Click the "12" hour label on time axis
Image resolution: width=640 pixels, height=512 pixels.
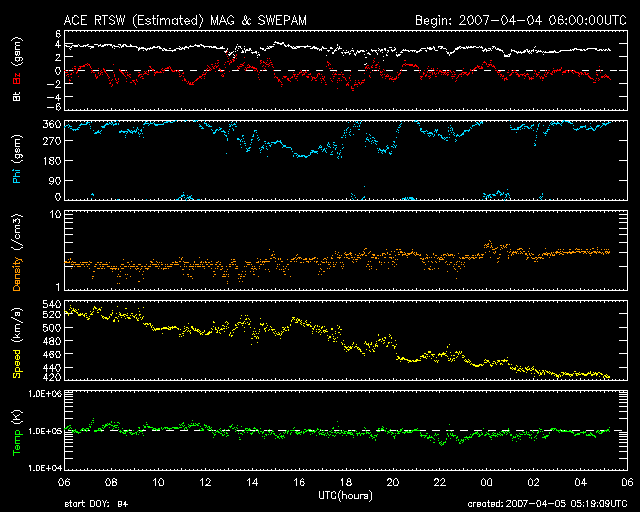tap(205, 483)
